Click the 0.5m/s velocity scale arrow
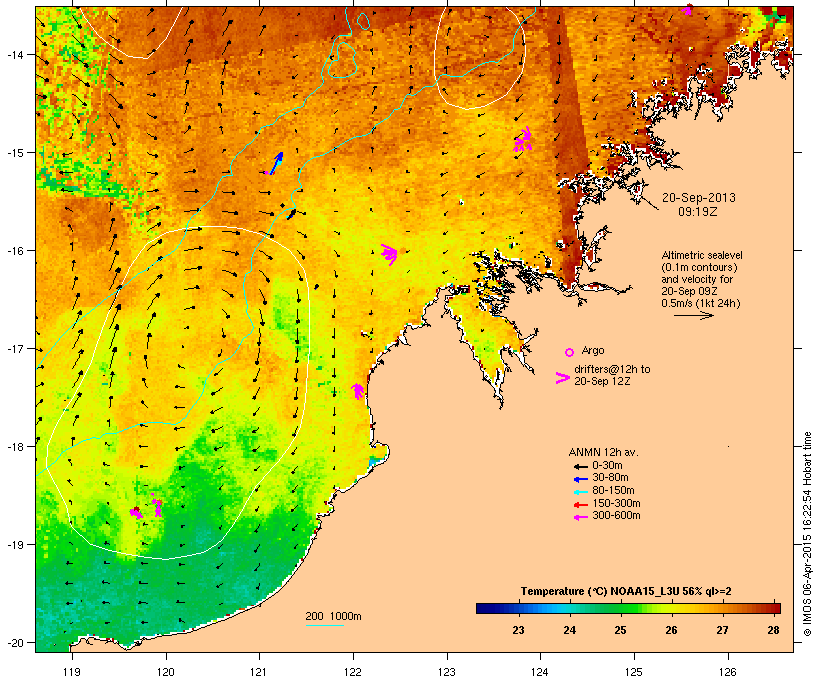 click(694, 315)
